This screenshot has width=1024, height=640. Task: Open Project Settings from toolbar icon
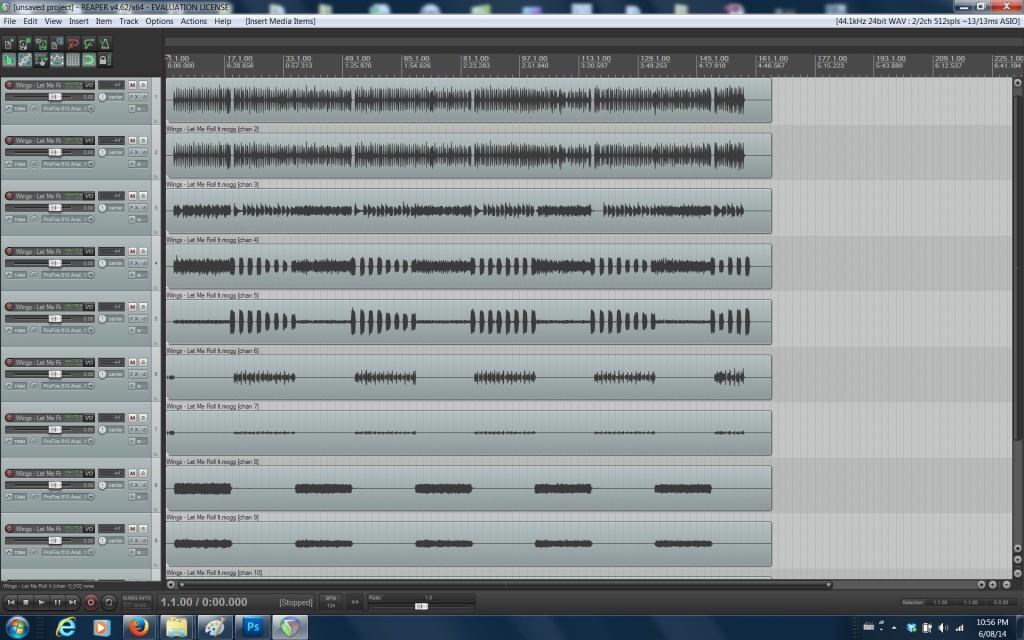[57, 44]
